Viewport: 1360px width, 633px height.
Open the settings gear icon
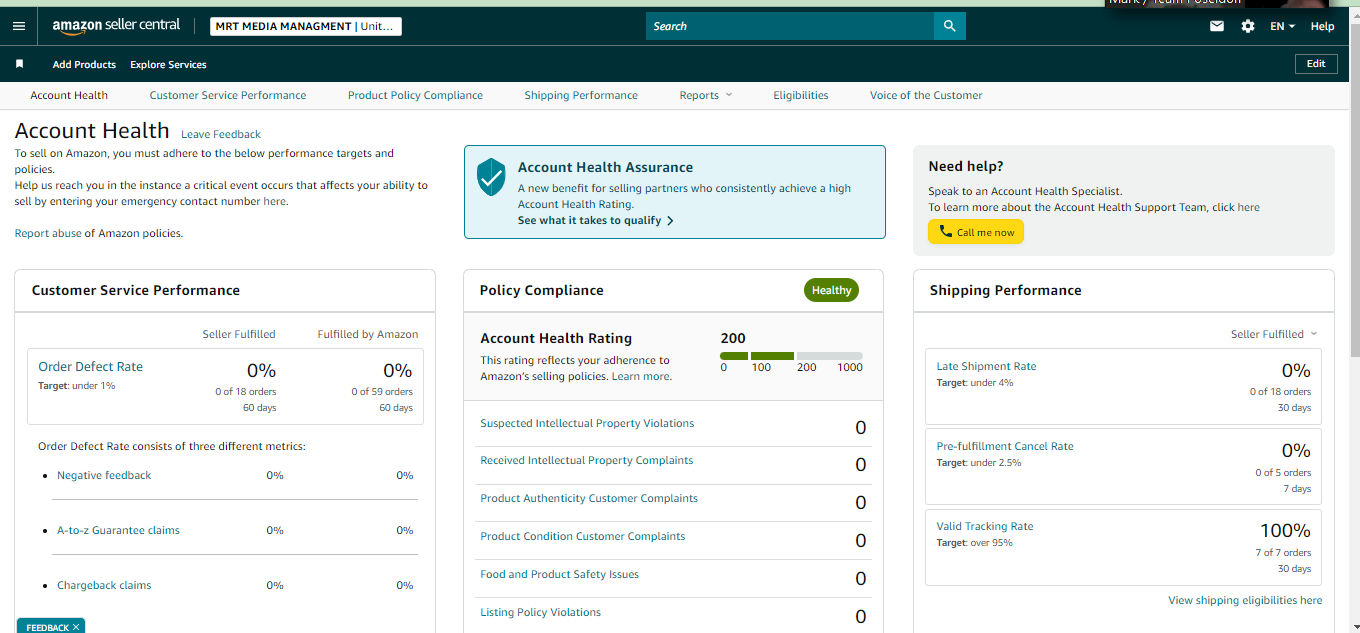(1248, 26)
